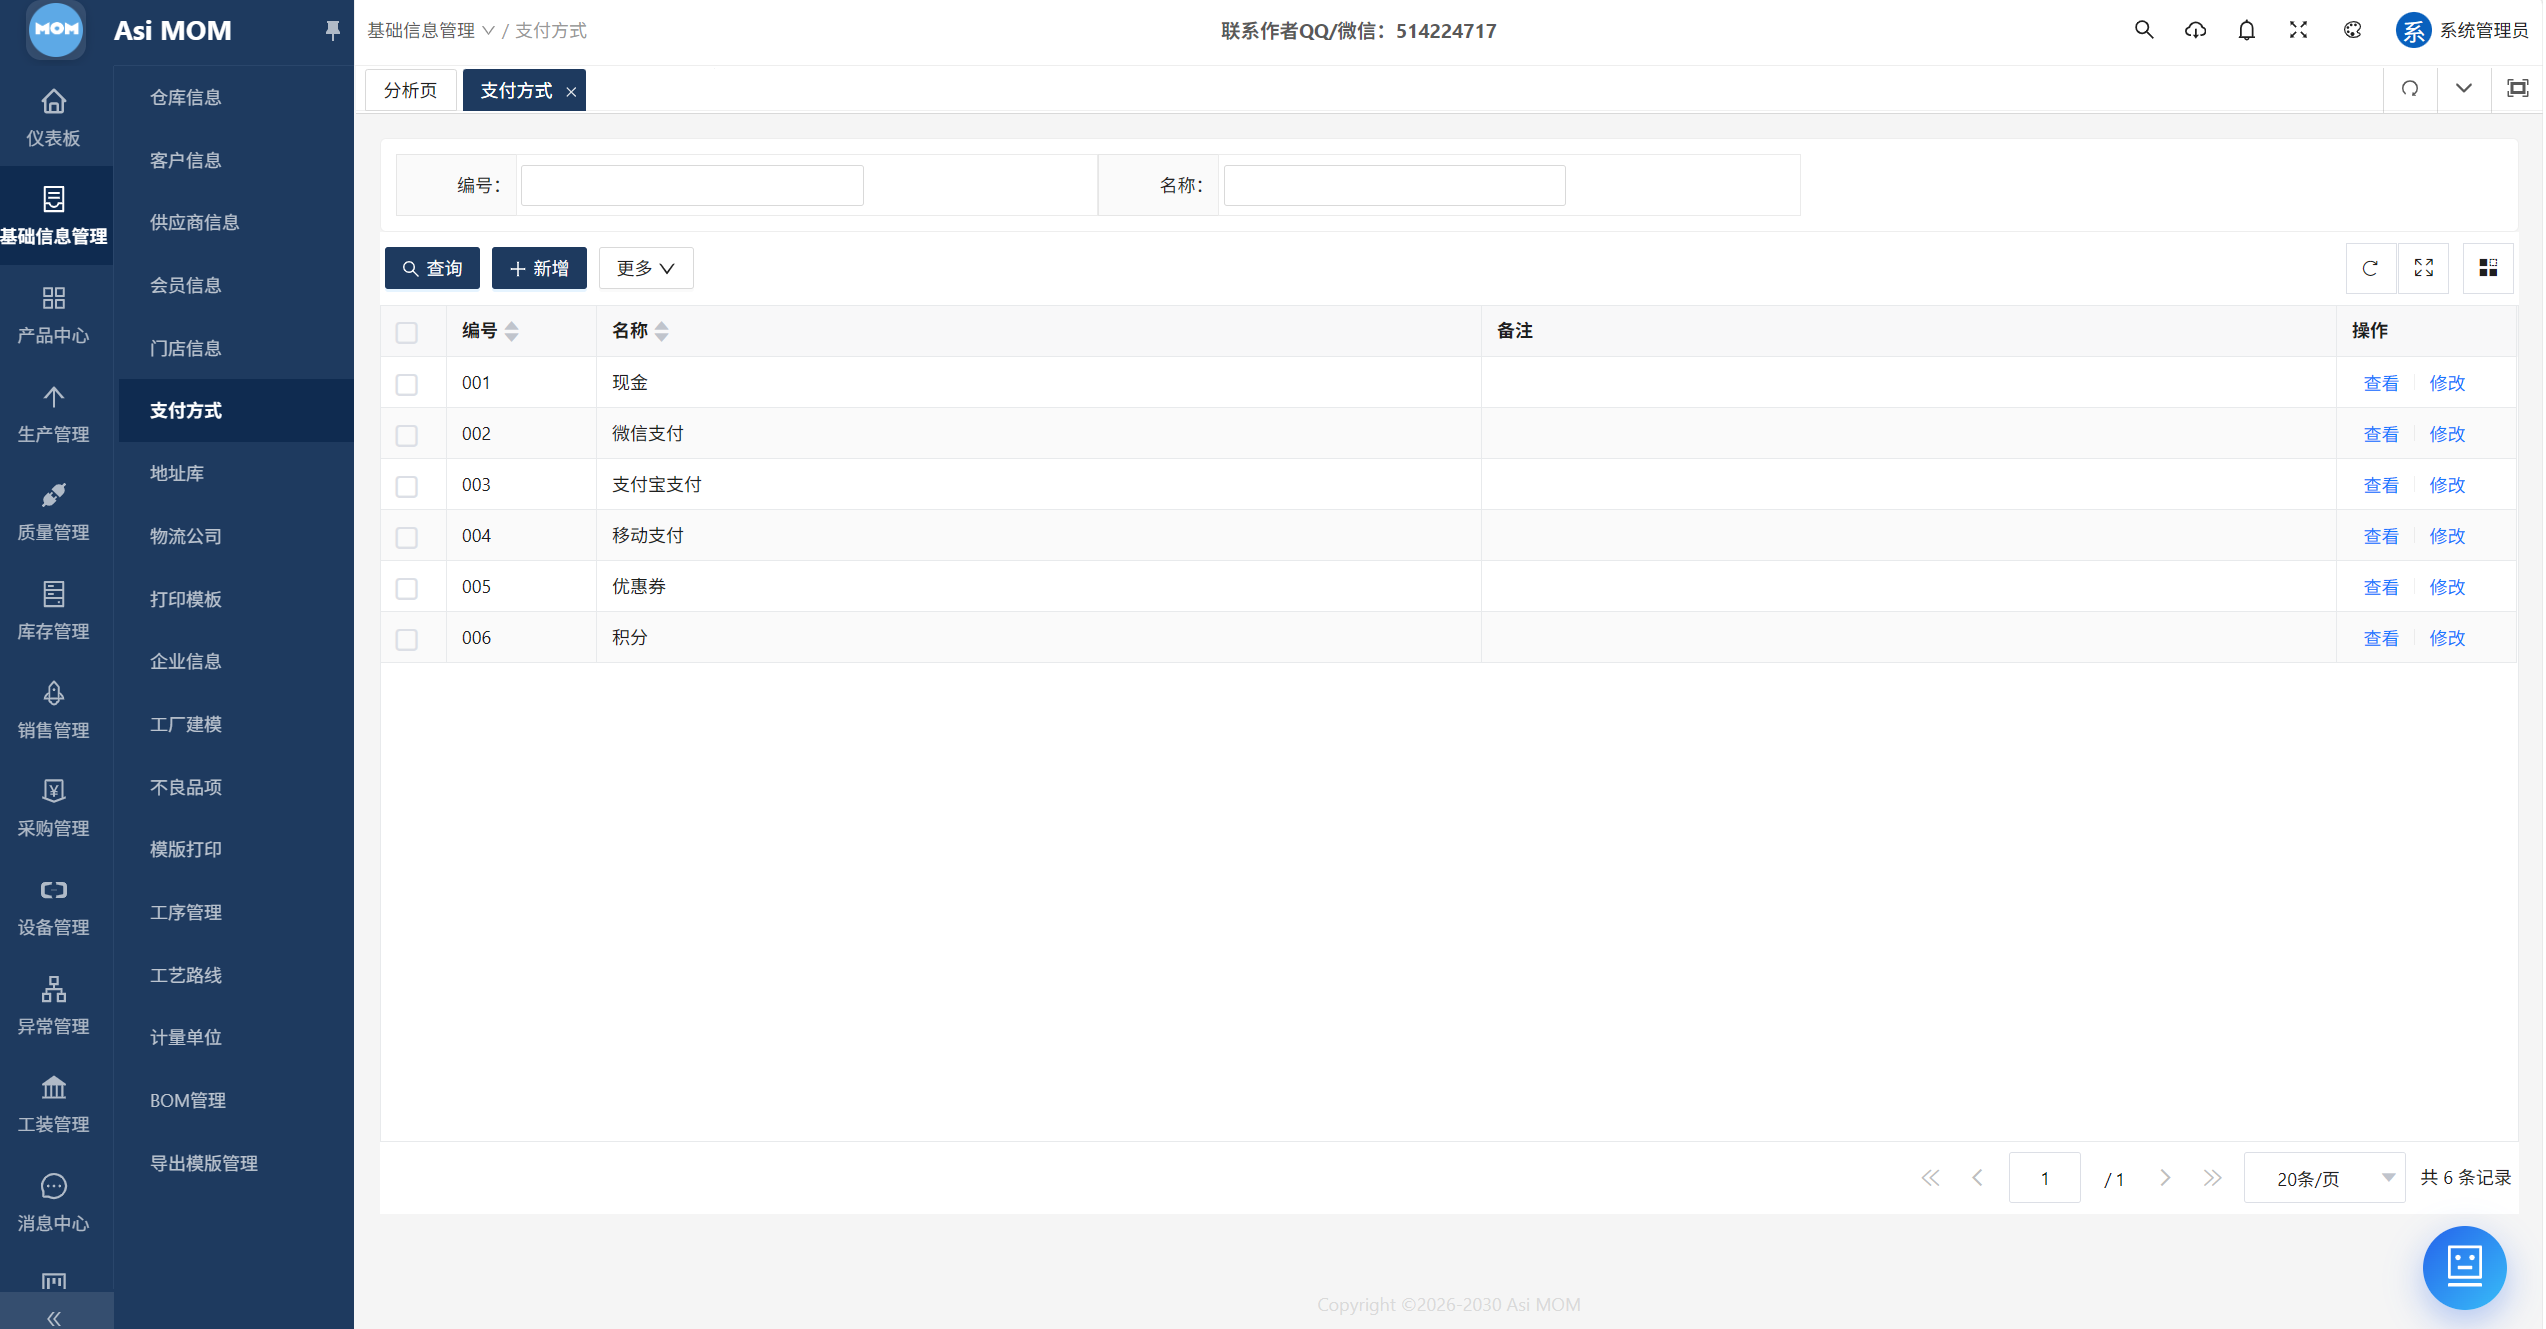
Task: Jump to last page double arrow
Action: click(x=2212, y=1178)
